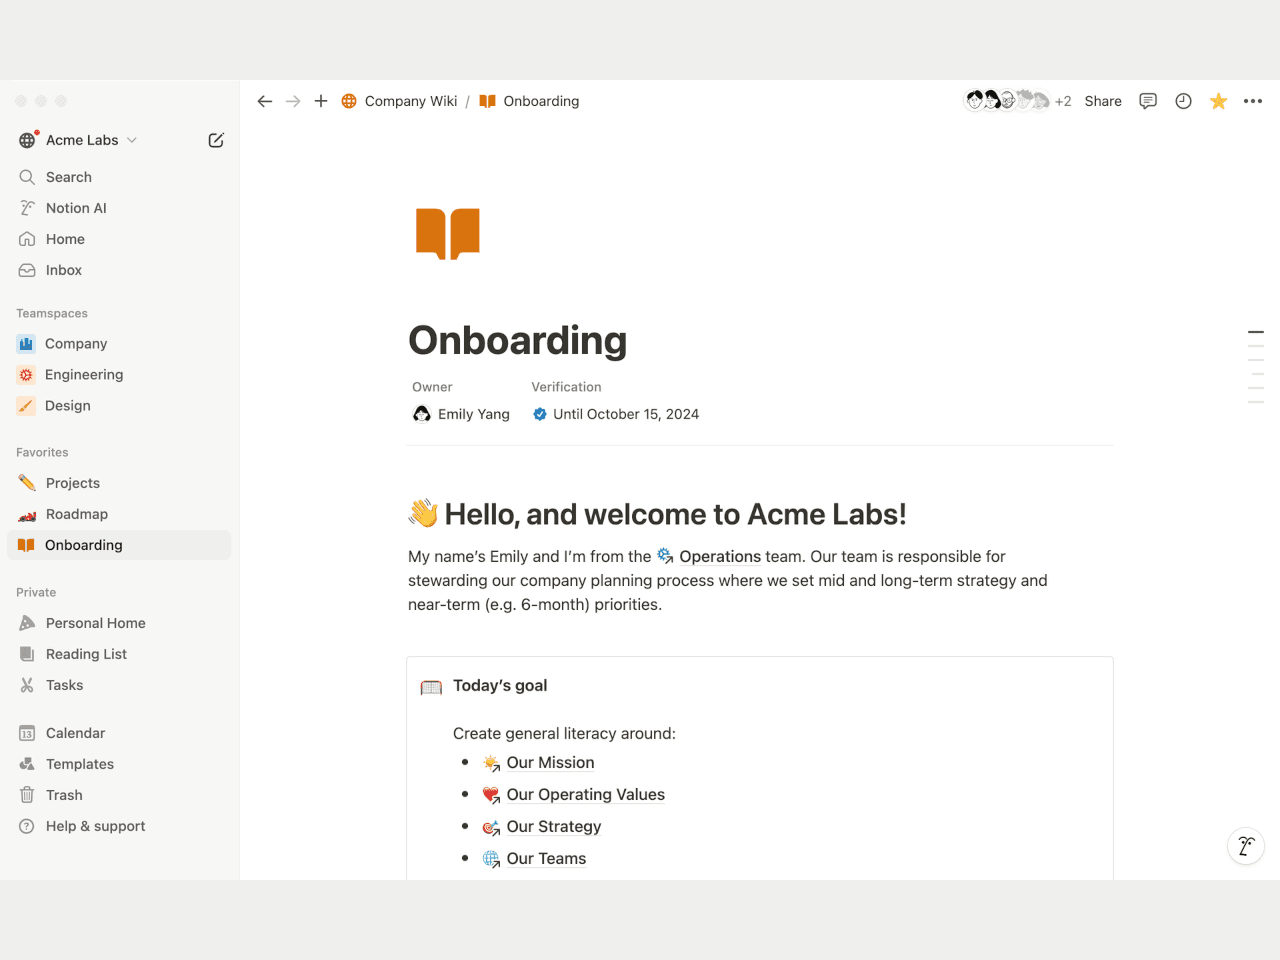Screen dimensions: 1280x960
Task: Click the orange book page icon
Action: point(448,234)
